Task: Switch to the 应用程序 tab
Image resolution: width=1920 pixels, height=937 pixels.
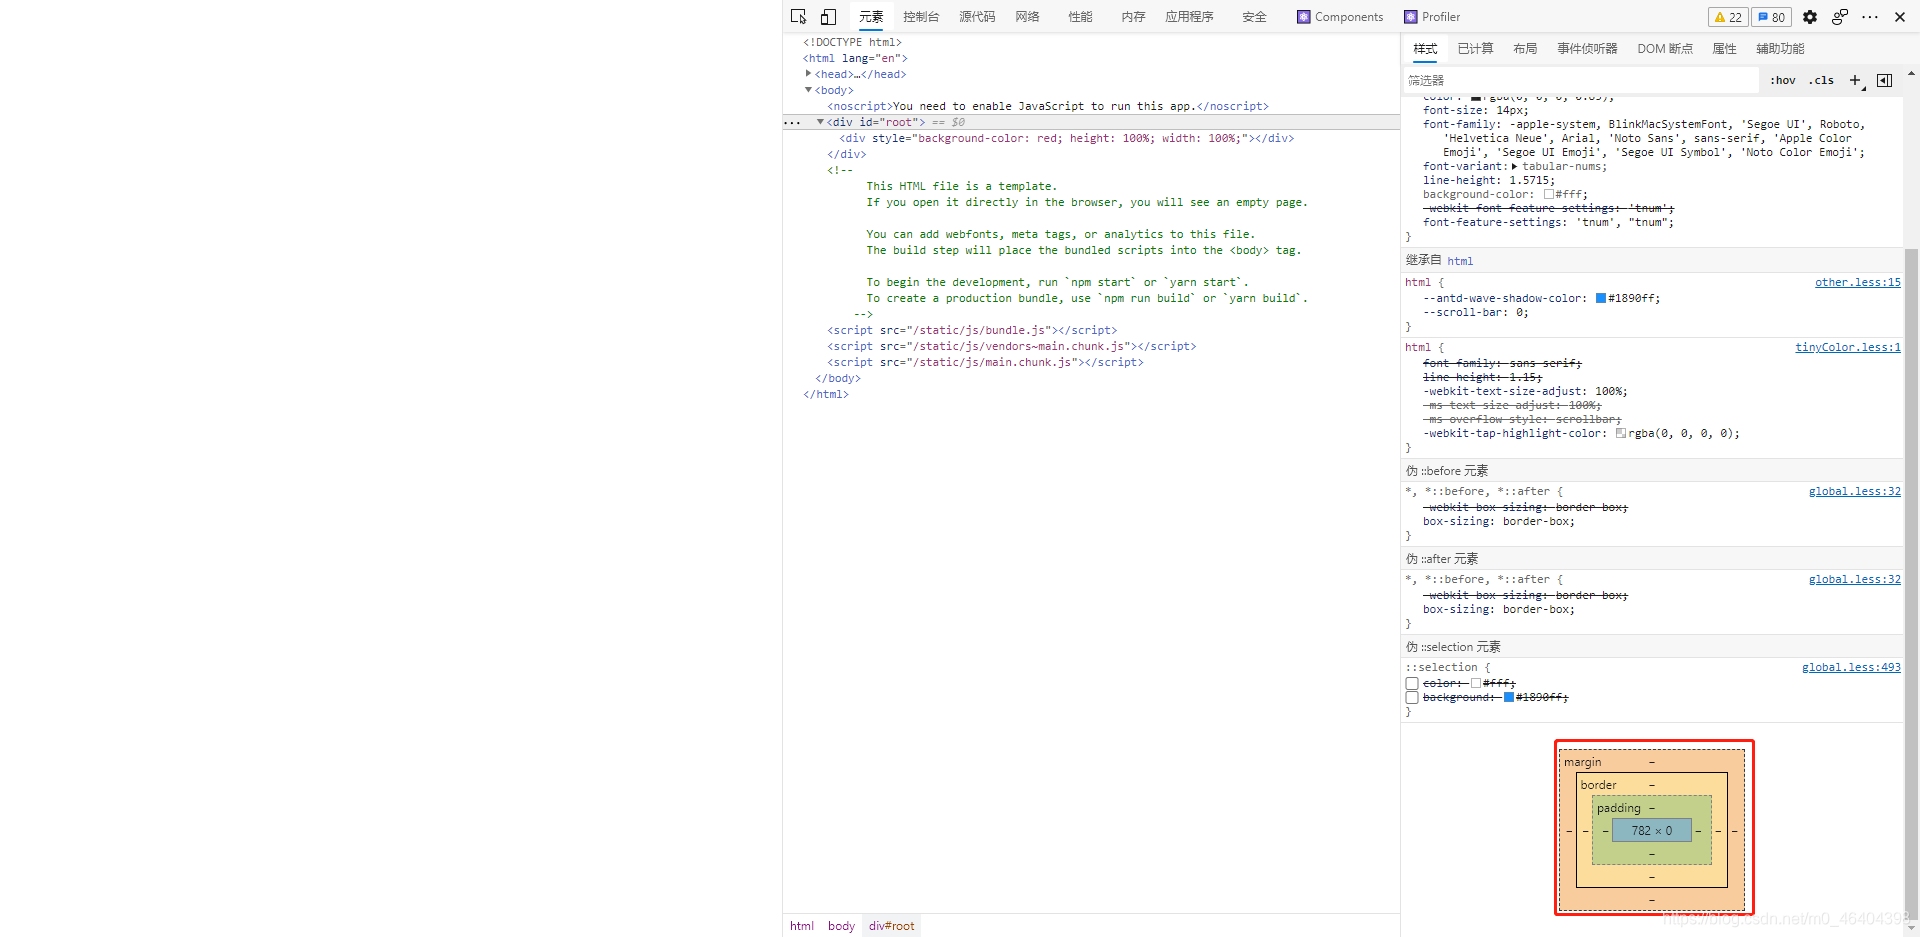Action: click(1189, 17)
